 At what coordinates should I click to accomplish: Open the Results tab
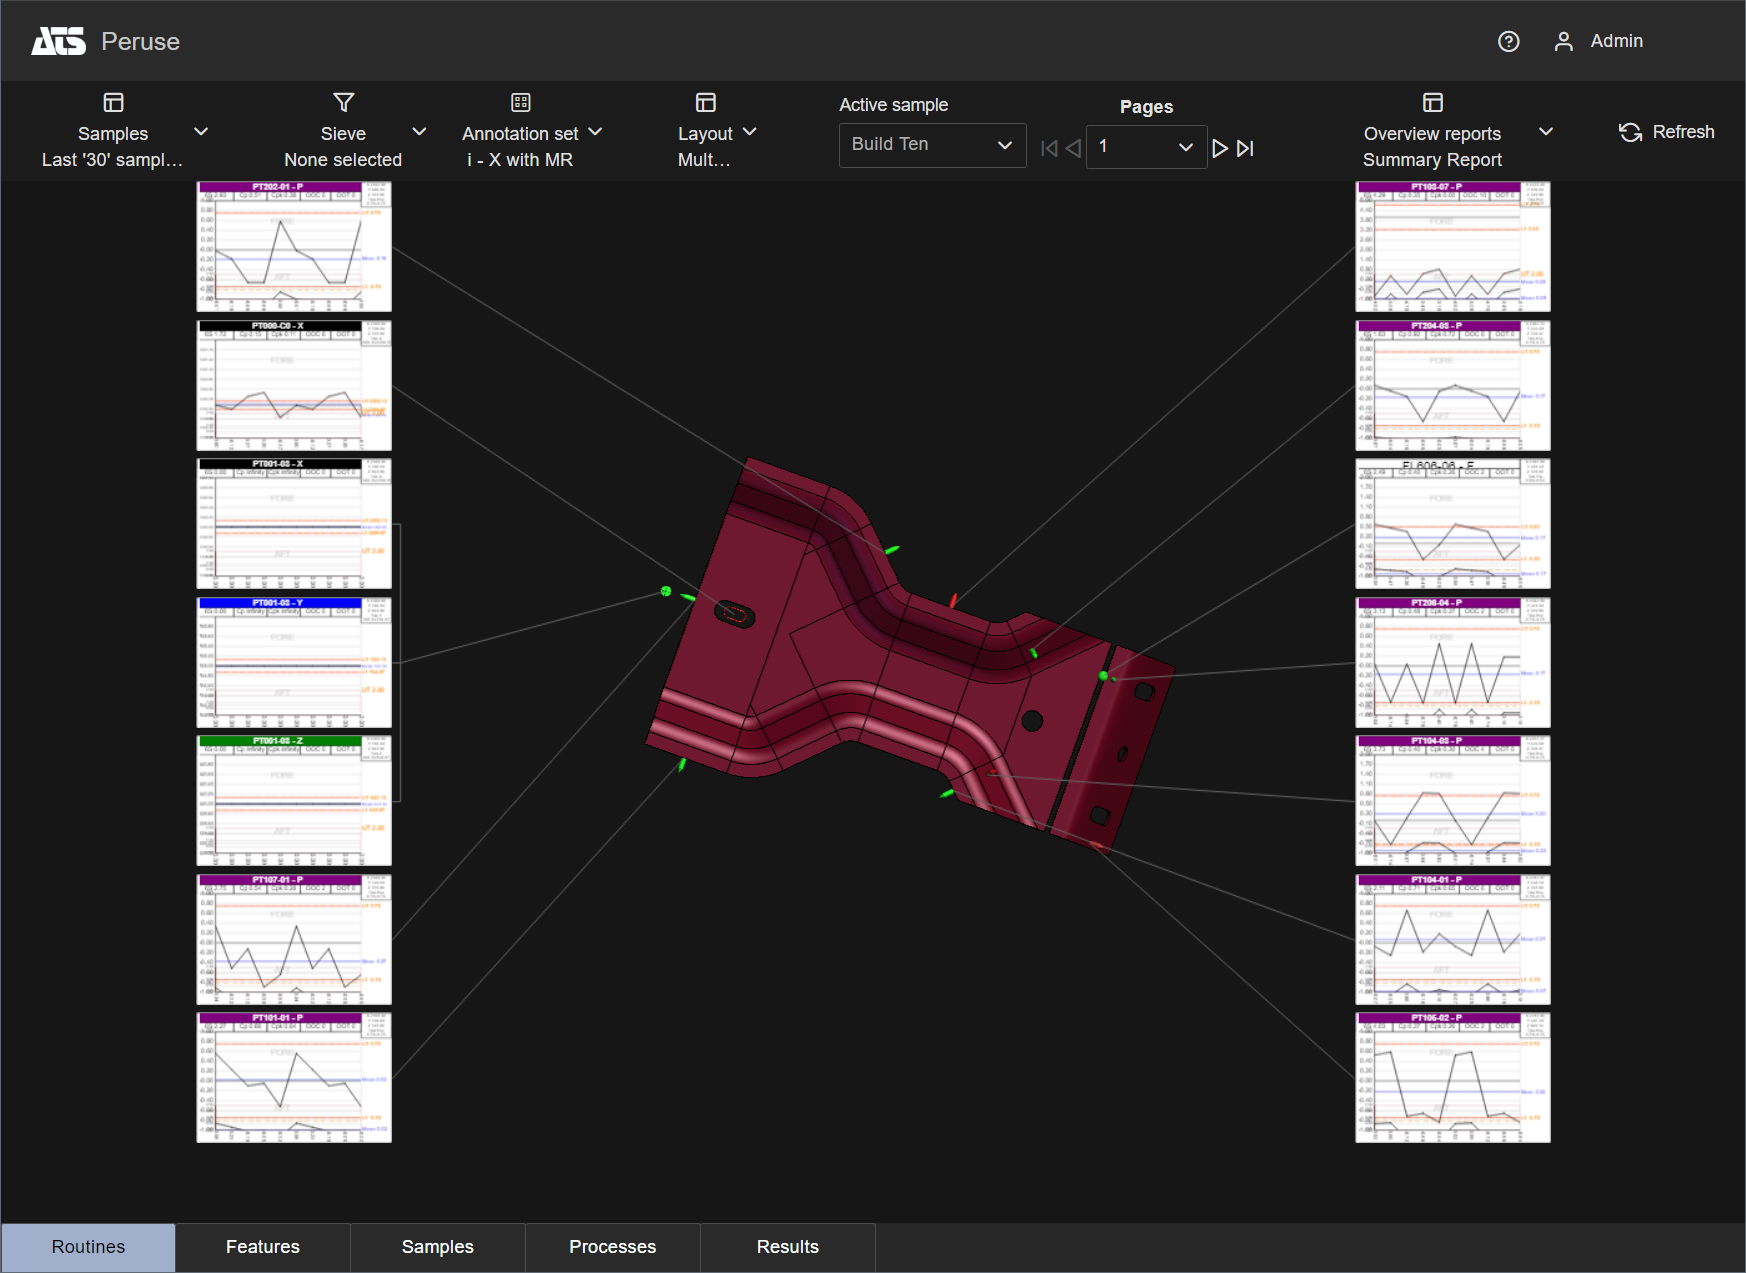point(787,1247)
